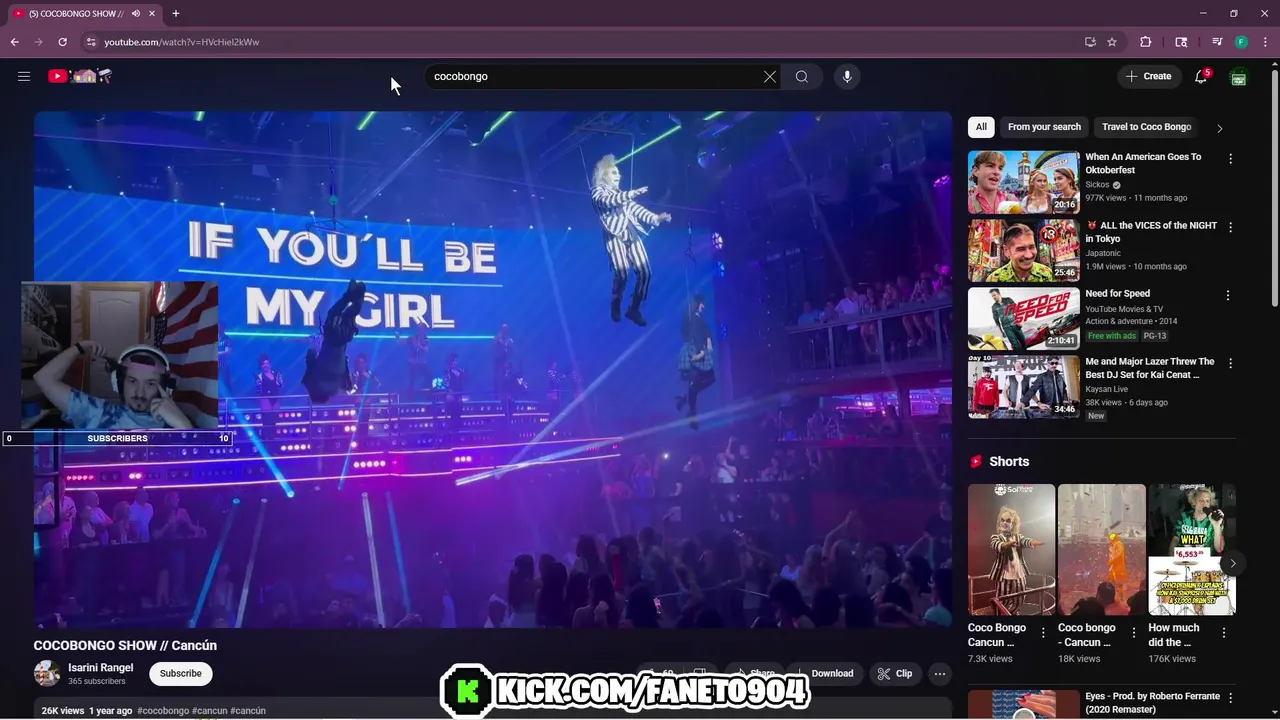Image resolution: width=1280 pixels, height=720 pixels.
Task: Click the video player to pause
Action: pyautogui.click(x=493, y=370)
